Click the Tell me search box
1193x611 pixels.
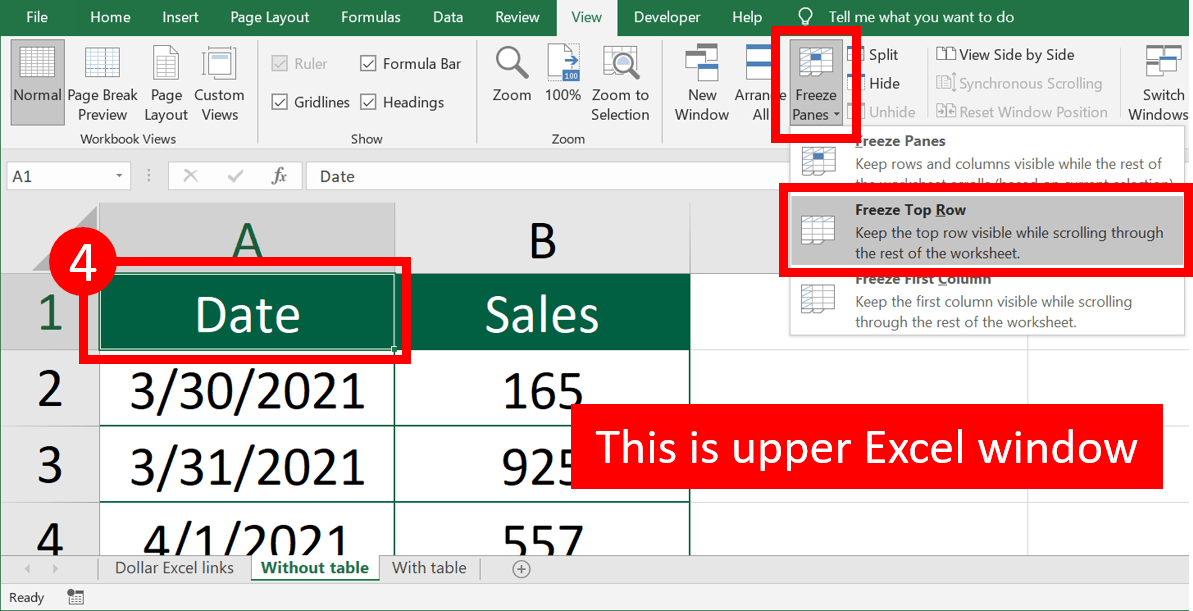coord(920,17)
